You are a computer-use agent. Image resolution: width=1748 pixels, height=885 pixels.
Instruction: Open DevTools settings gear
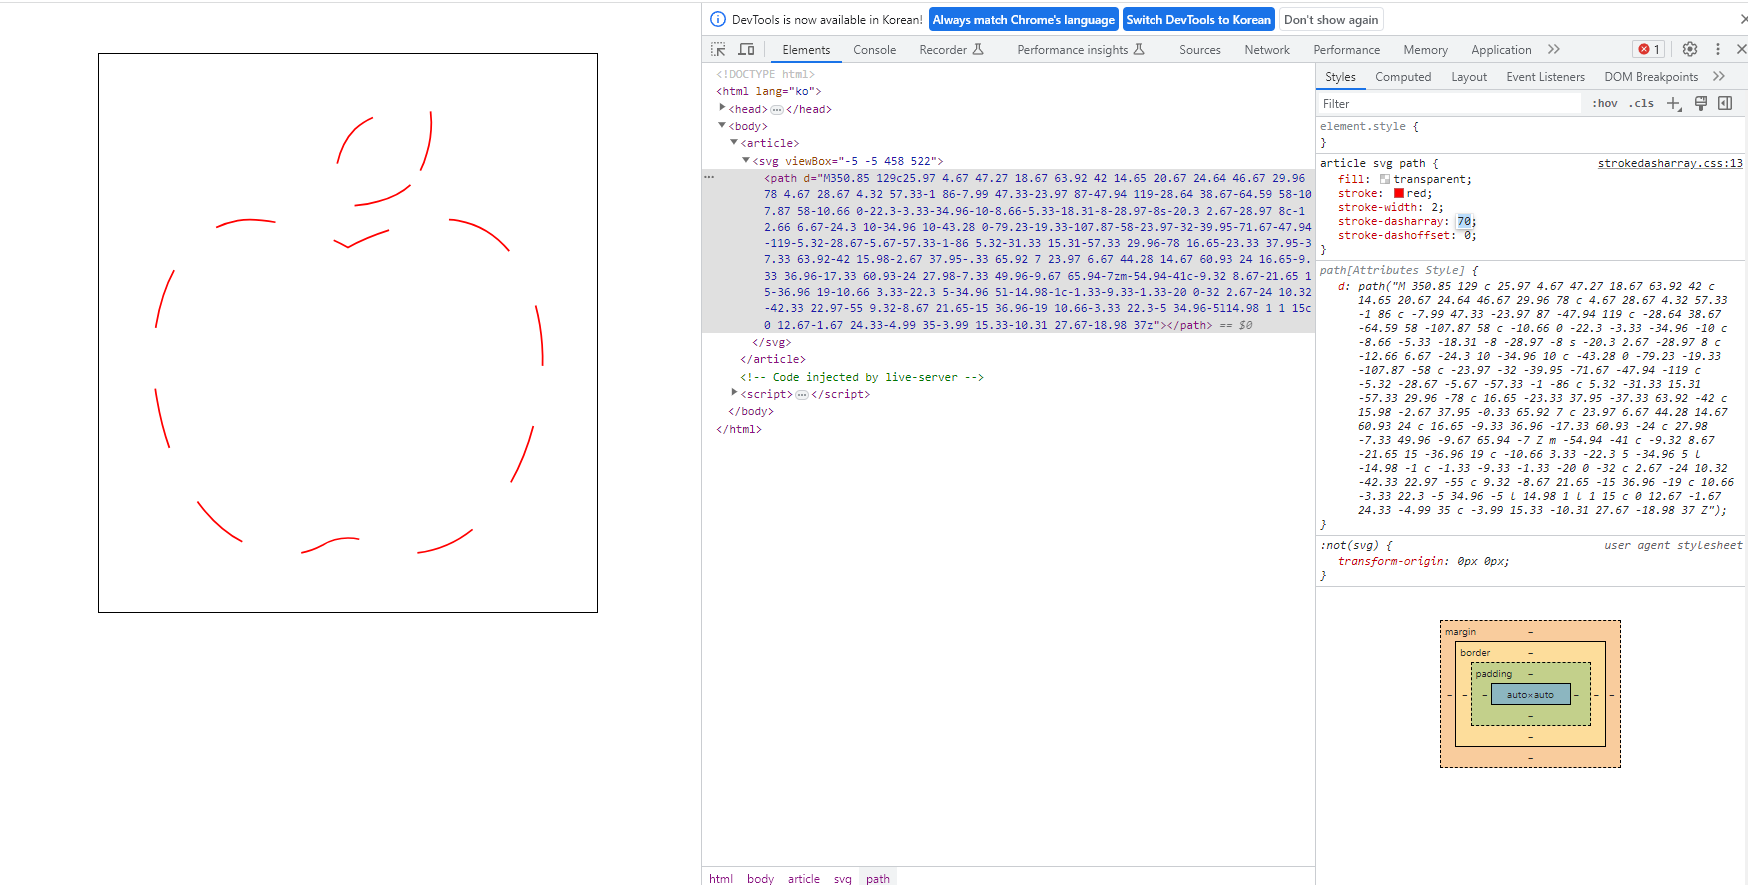pos(1690,49)
